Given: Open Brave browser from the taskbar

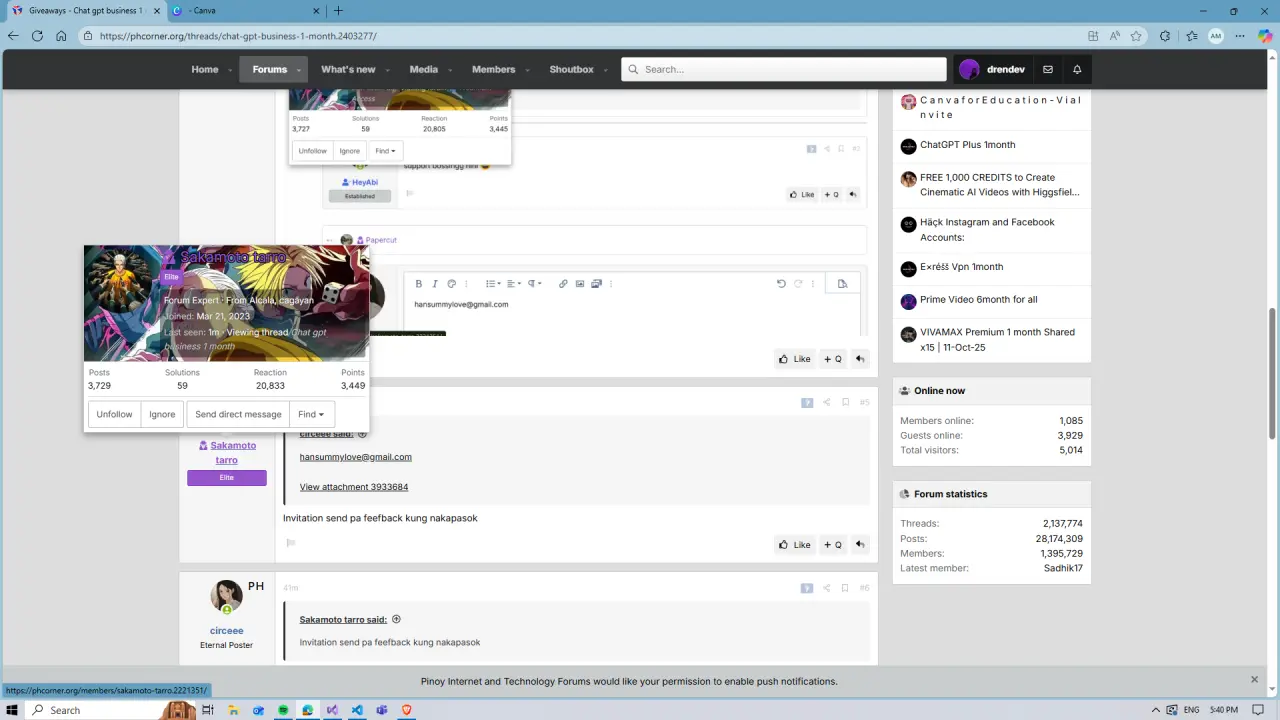Looking at the screenshot, I should (406, 710).
